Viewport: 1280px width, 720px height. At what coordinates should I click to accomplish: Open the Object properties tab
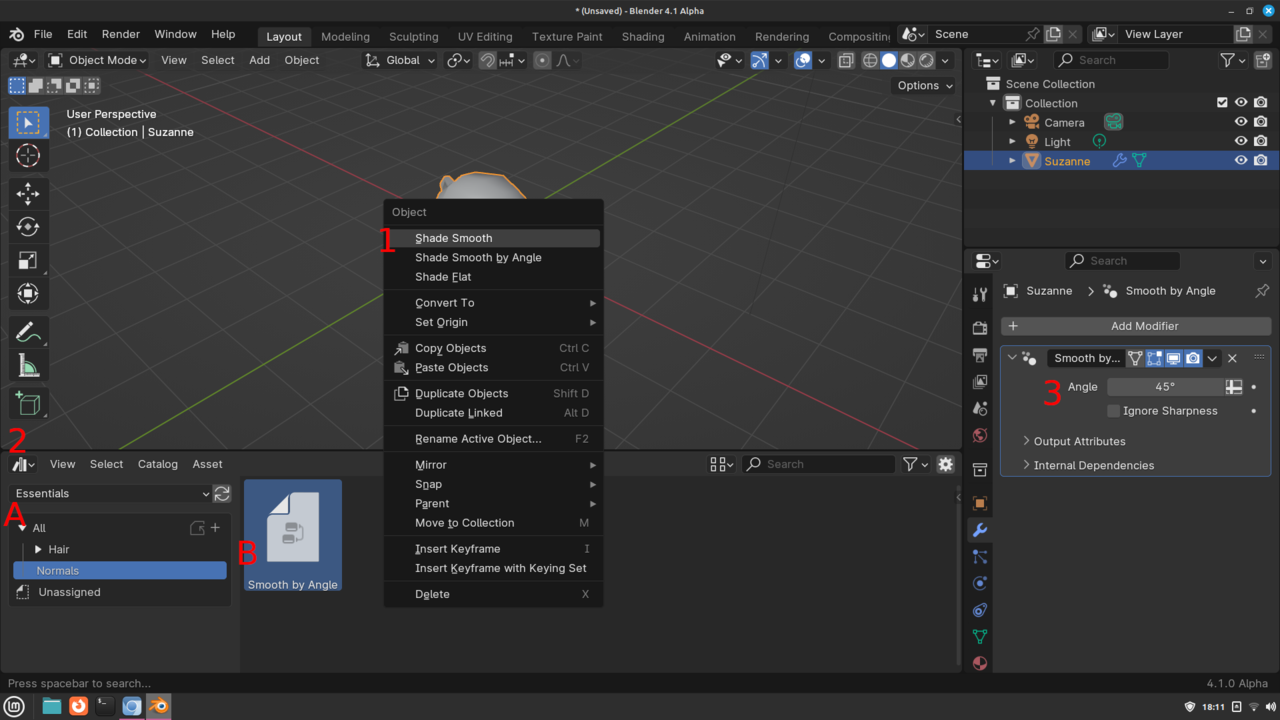(980, 503)
